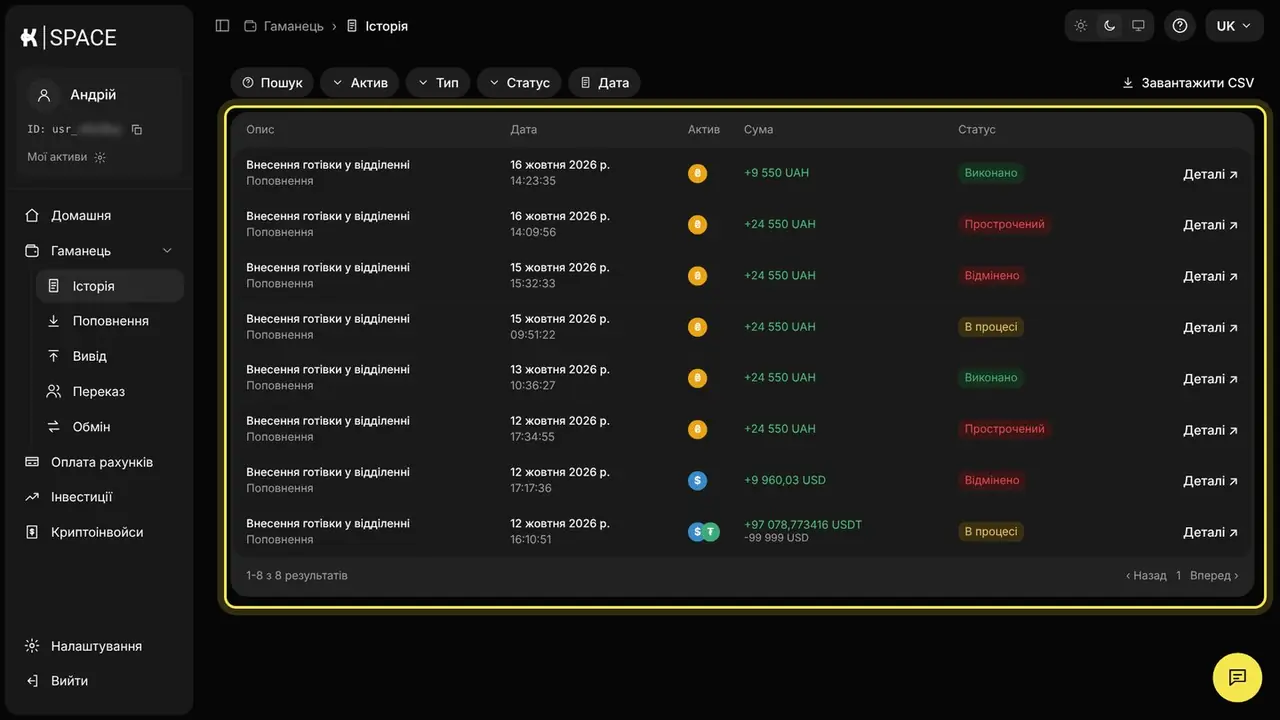1280x720 pixels.
Task: Open the help question mark icon
Action: tap(1180, 26)
